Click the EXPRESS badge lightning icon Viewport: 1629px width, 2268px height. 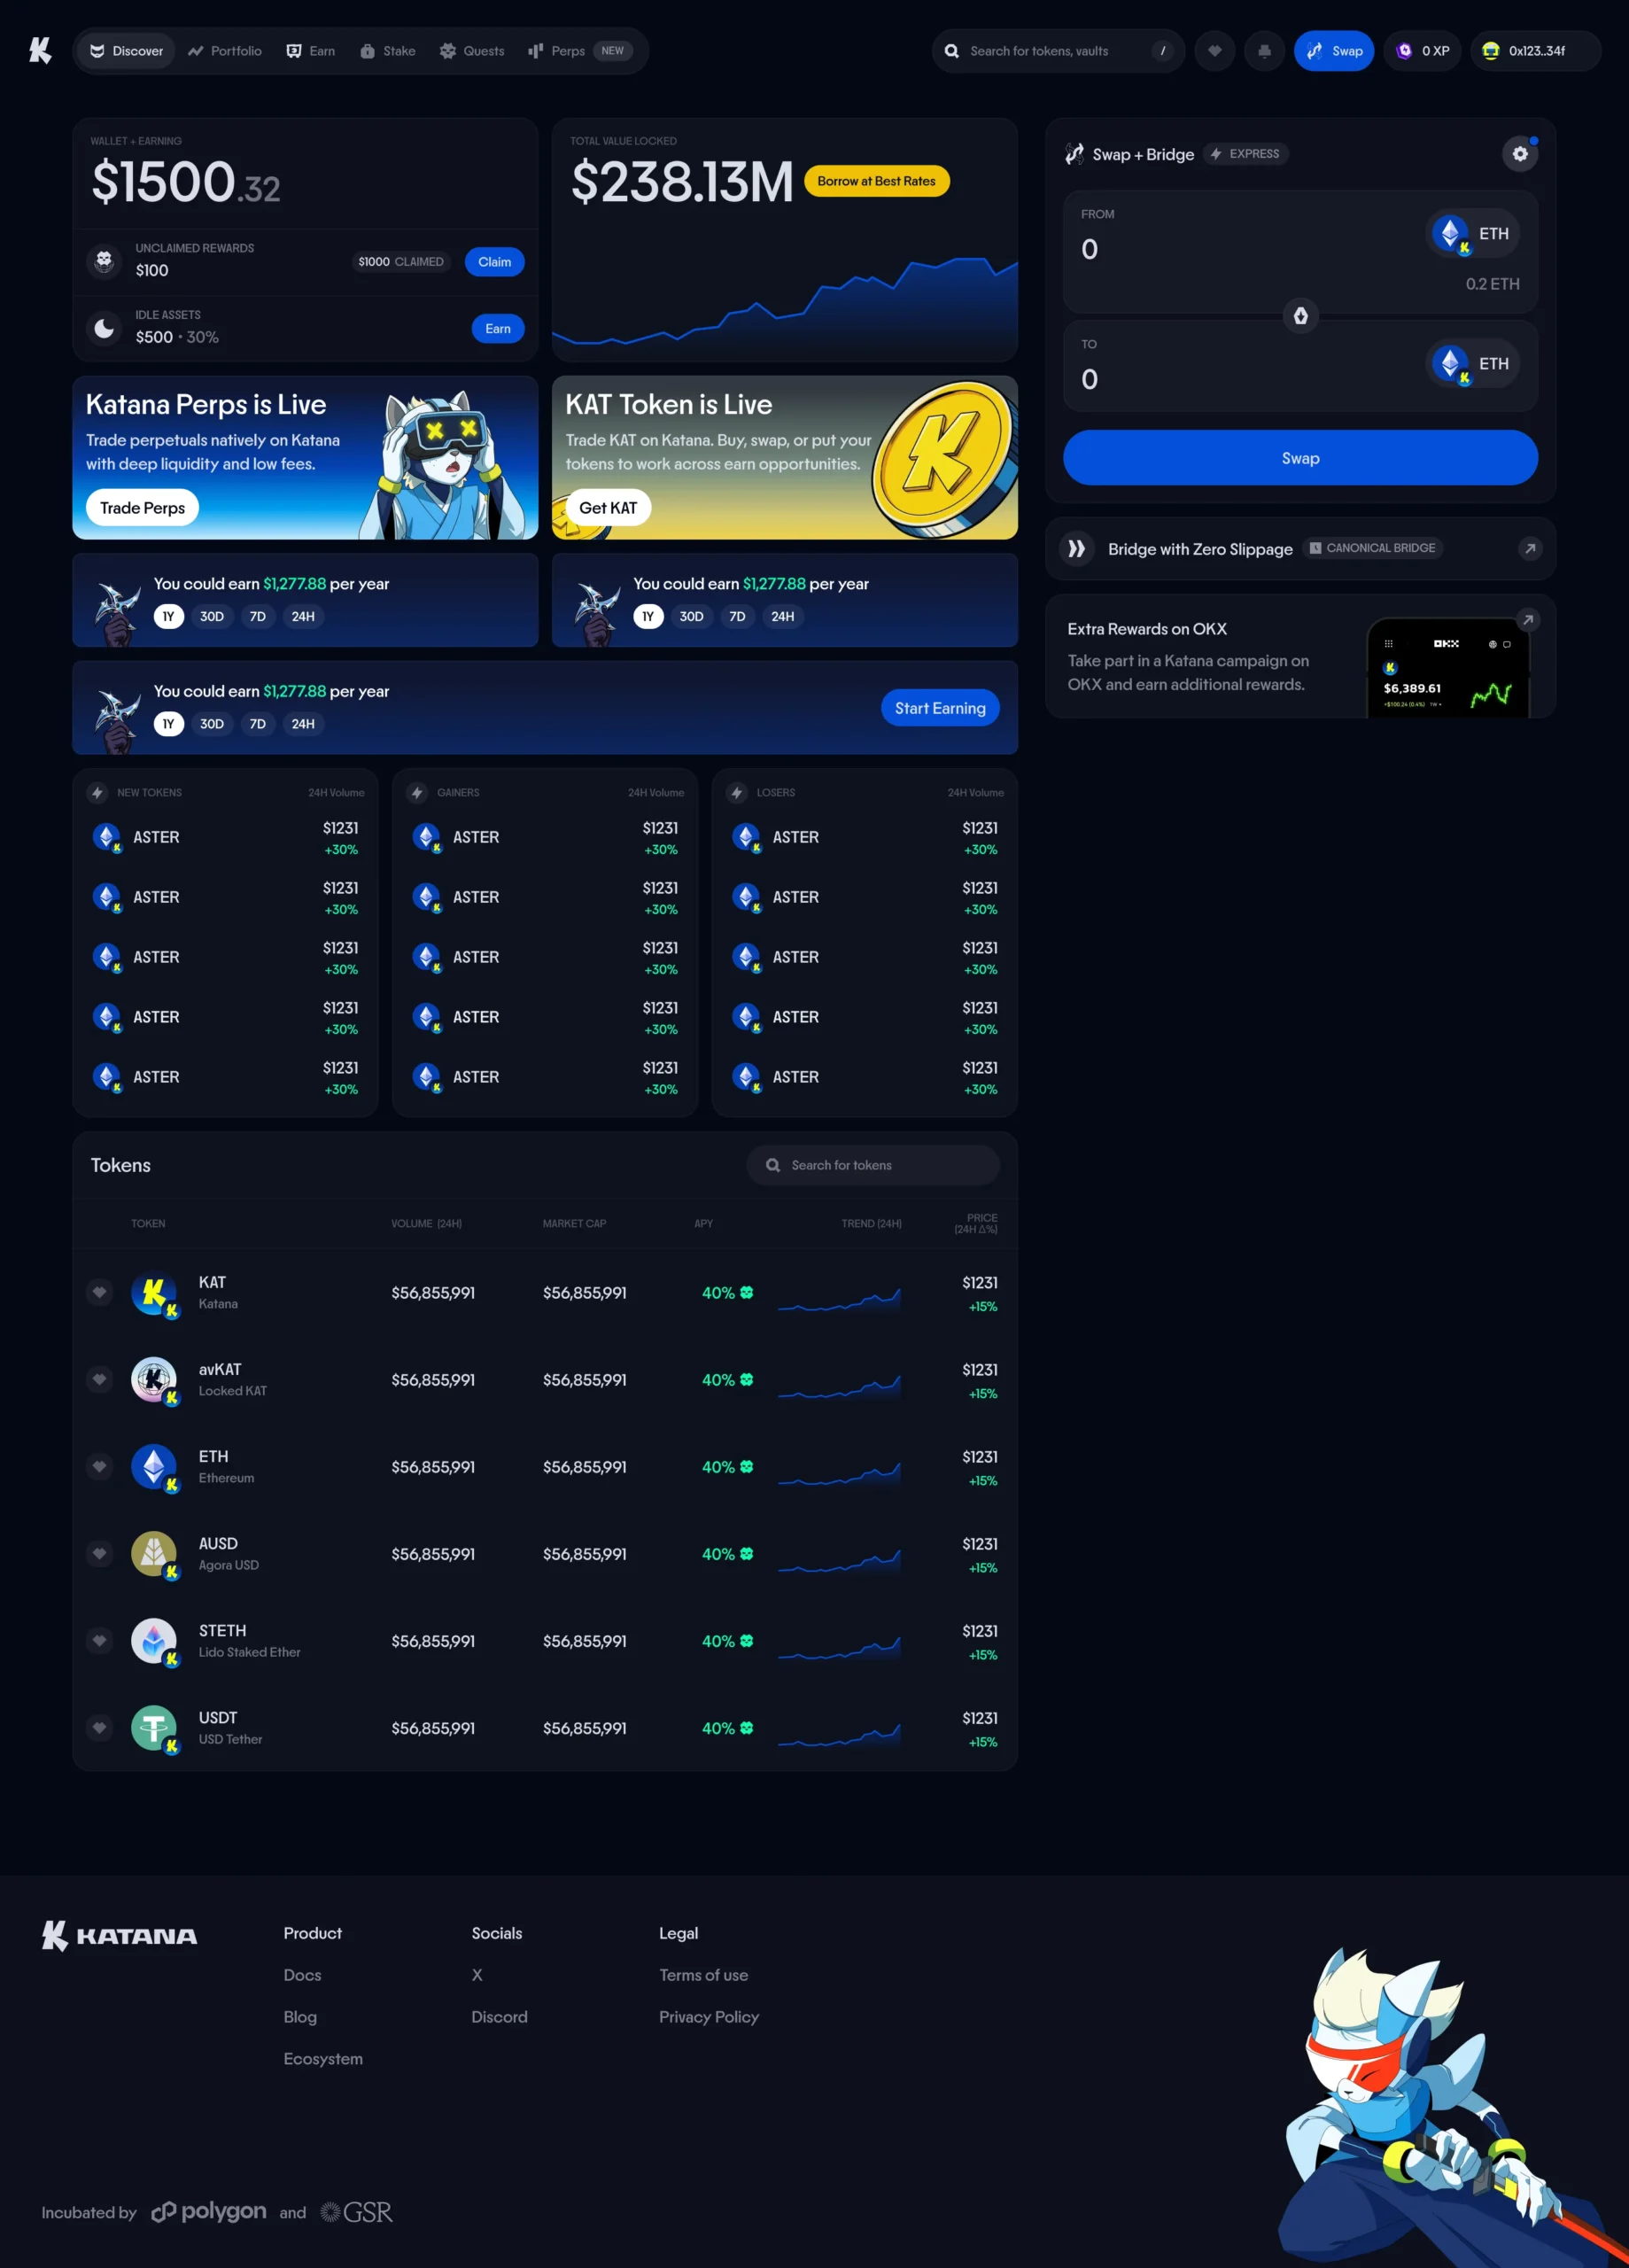pos(1216,154)
